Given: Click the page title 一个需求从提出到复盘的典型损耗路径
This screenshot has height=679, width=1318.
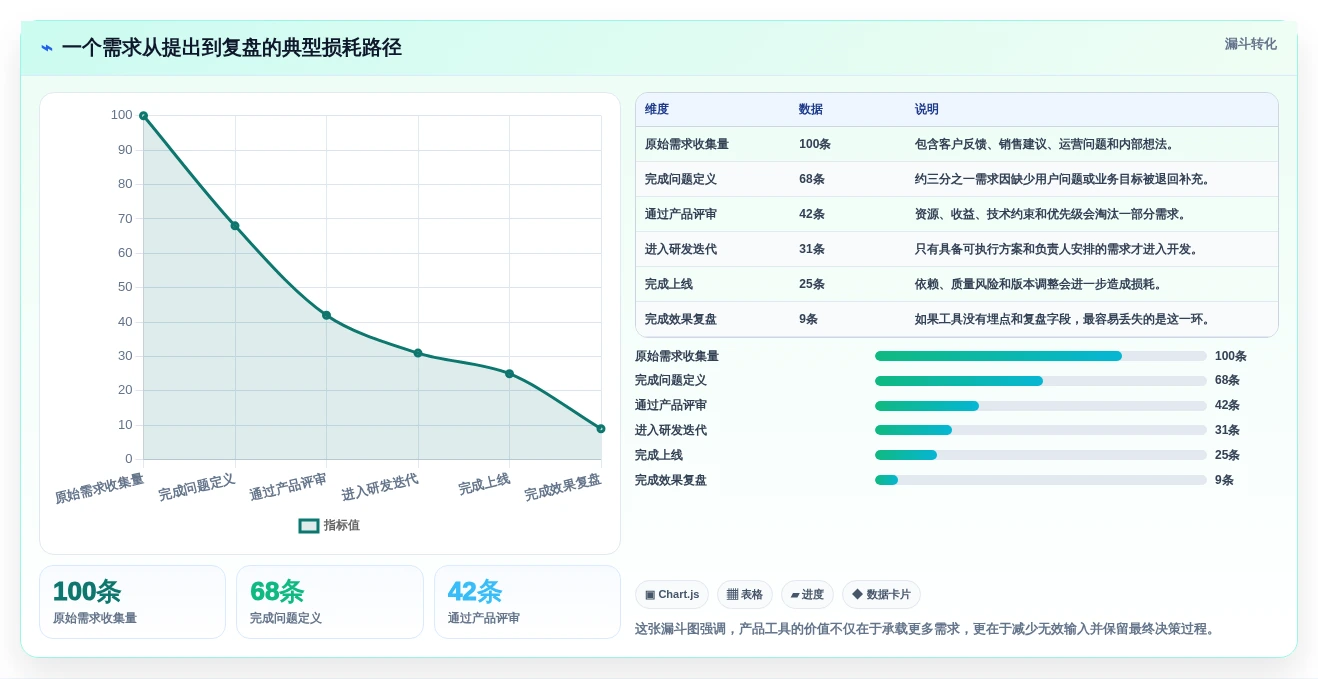Looking at the screenshot, I should pos(231,48).
